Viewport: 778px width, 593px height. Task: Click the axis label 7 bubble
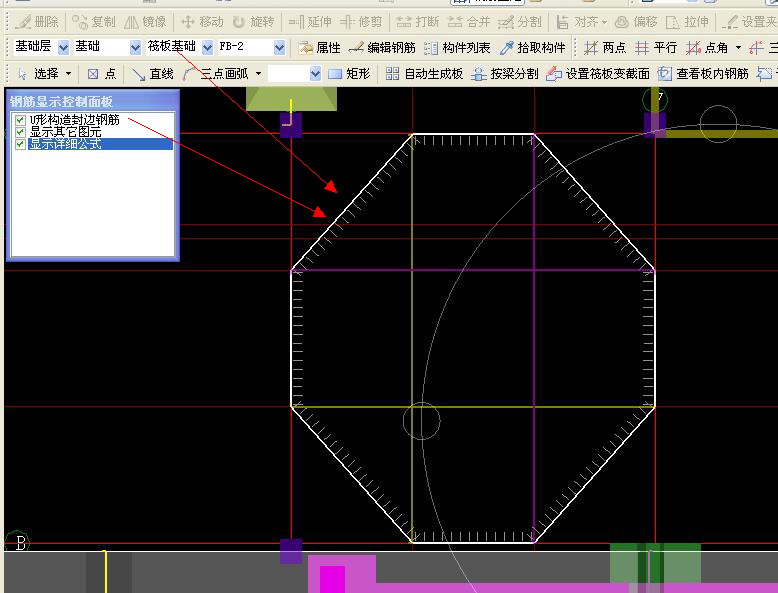[x=655, y=100]
